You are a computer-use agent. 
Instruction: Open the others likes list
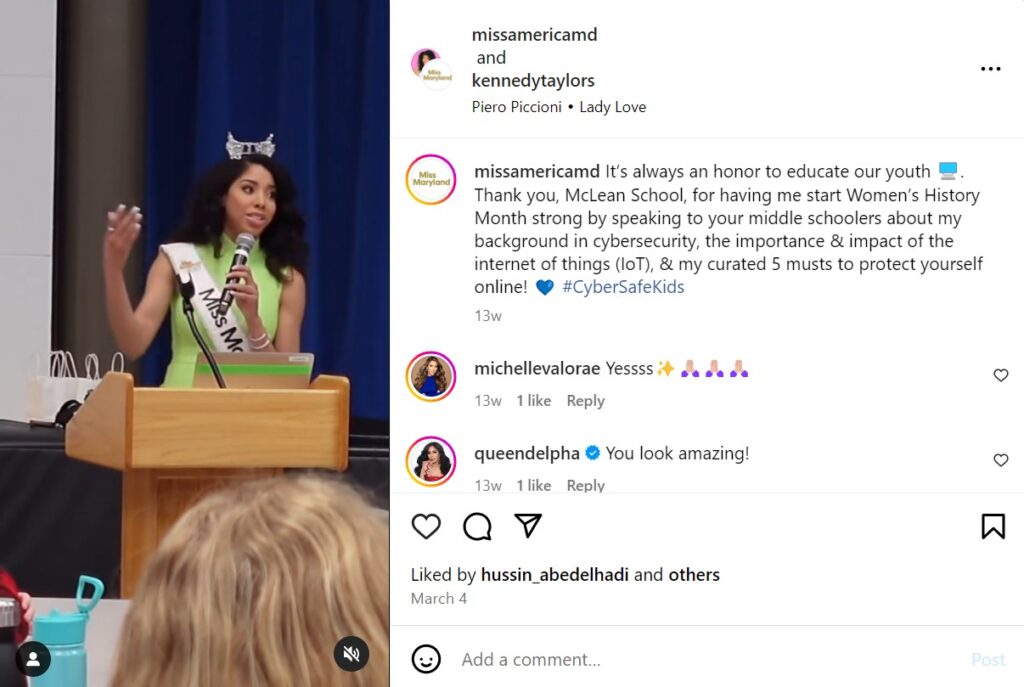click(x=694, y=575)
